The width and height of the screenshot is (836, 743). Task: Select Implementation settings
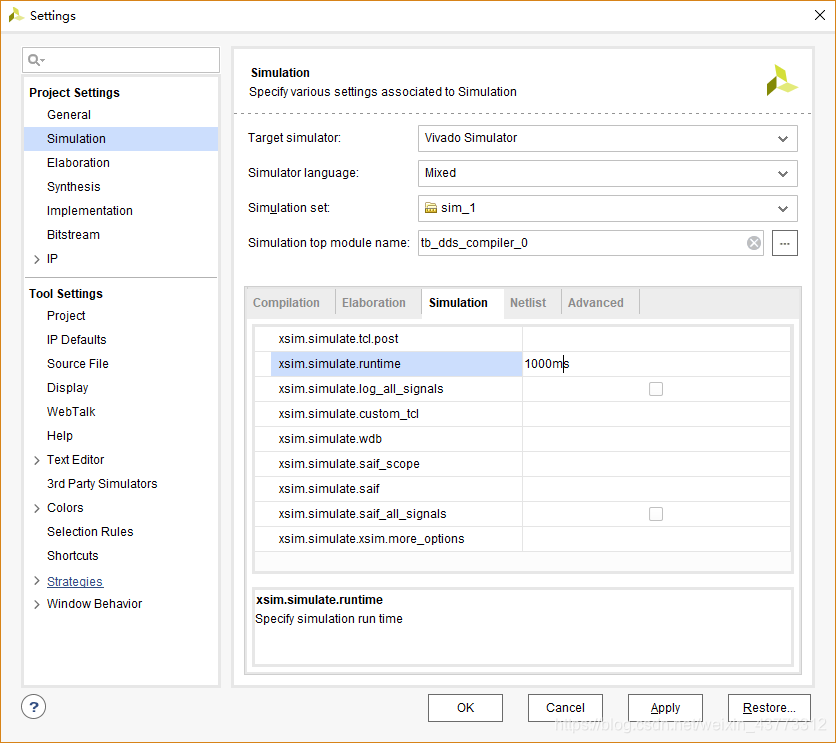coord(90,211)
